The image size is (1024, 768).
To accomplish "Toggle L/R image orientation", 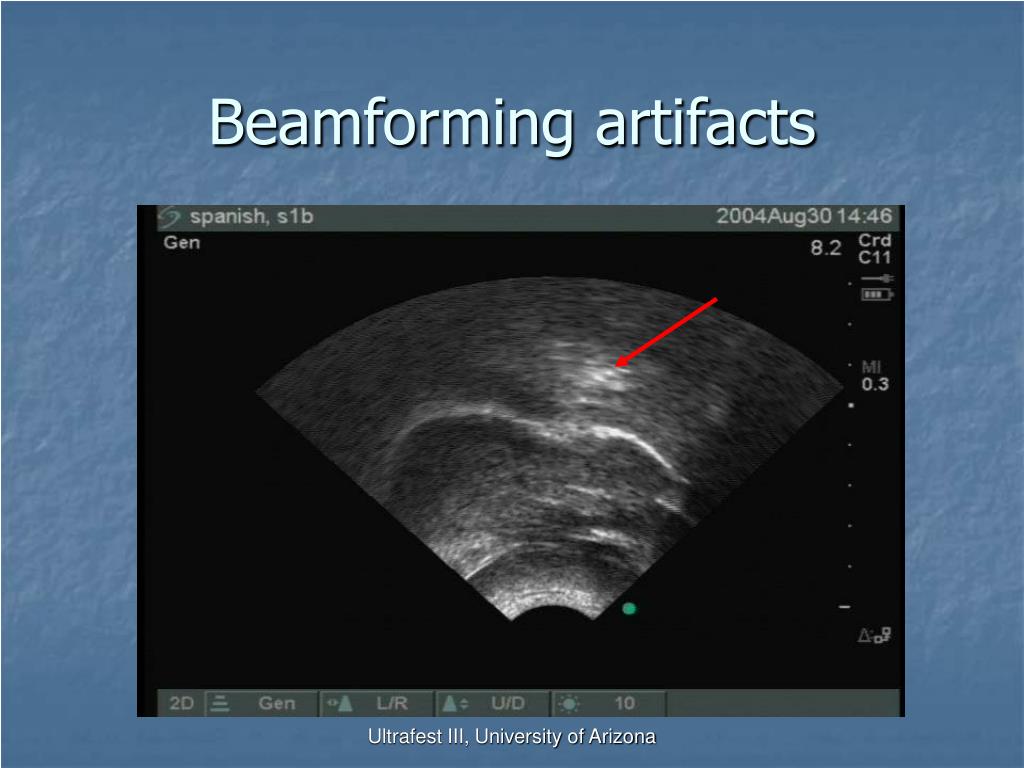I will pos(392,703).
